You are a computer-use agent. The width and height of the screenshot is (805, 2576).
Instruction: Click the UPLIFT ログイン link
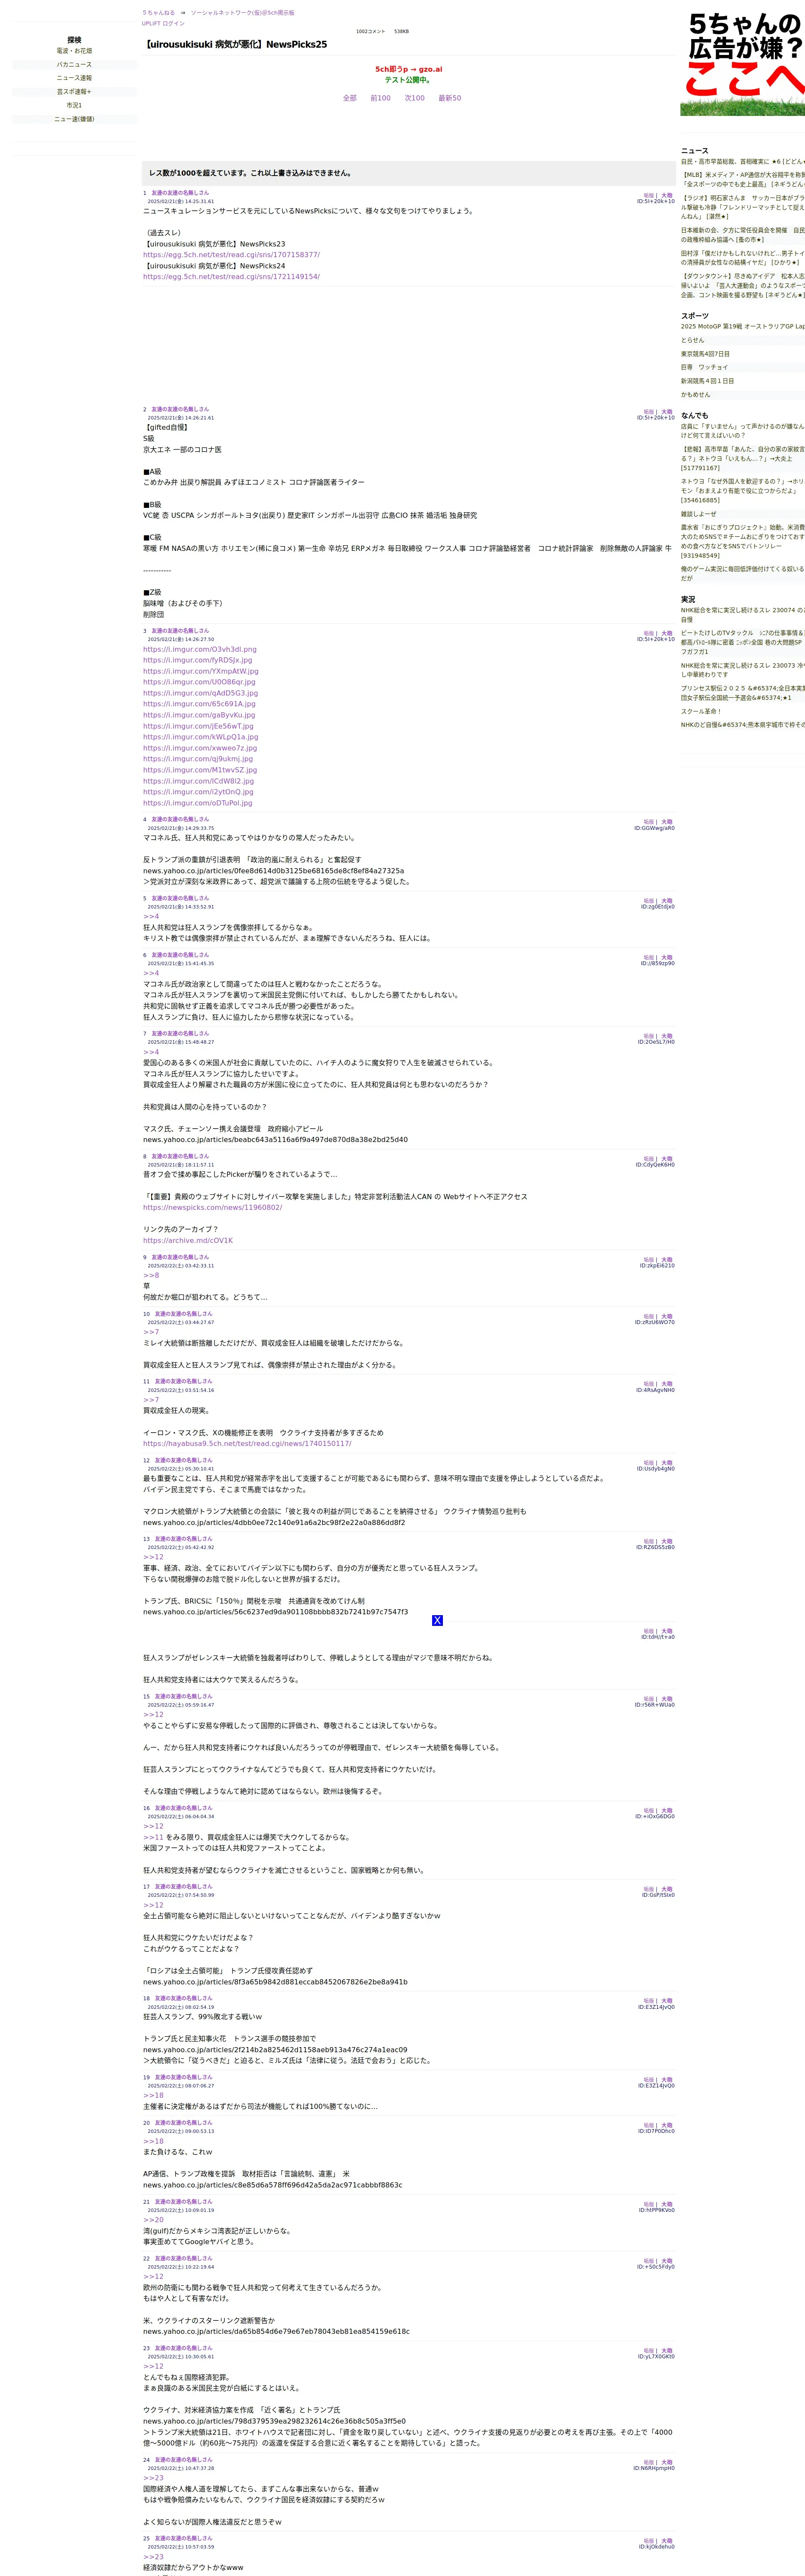(x=163, y=23)
